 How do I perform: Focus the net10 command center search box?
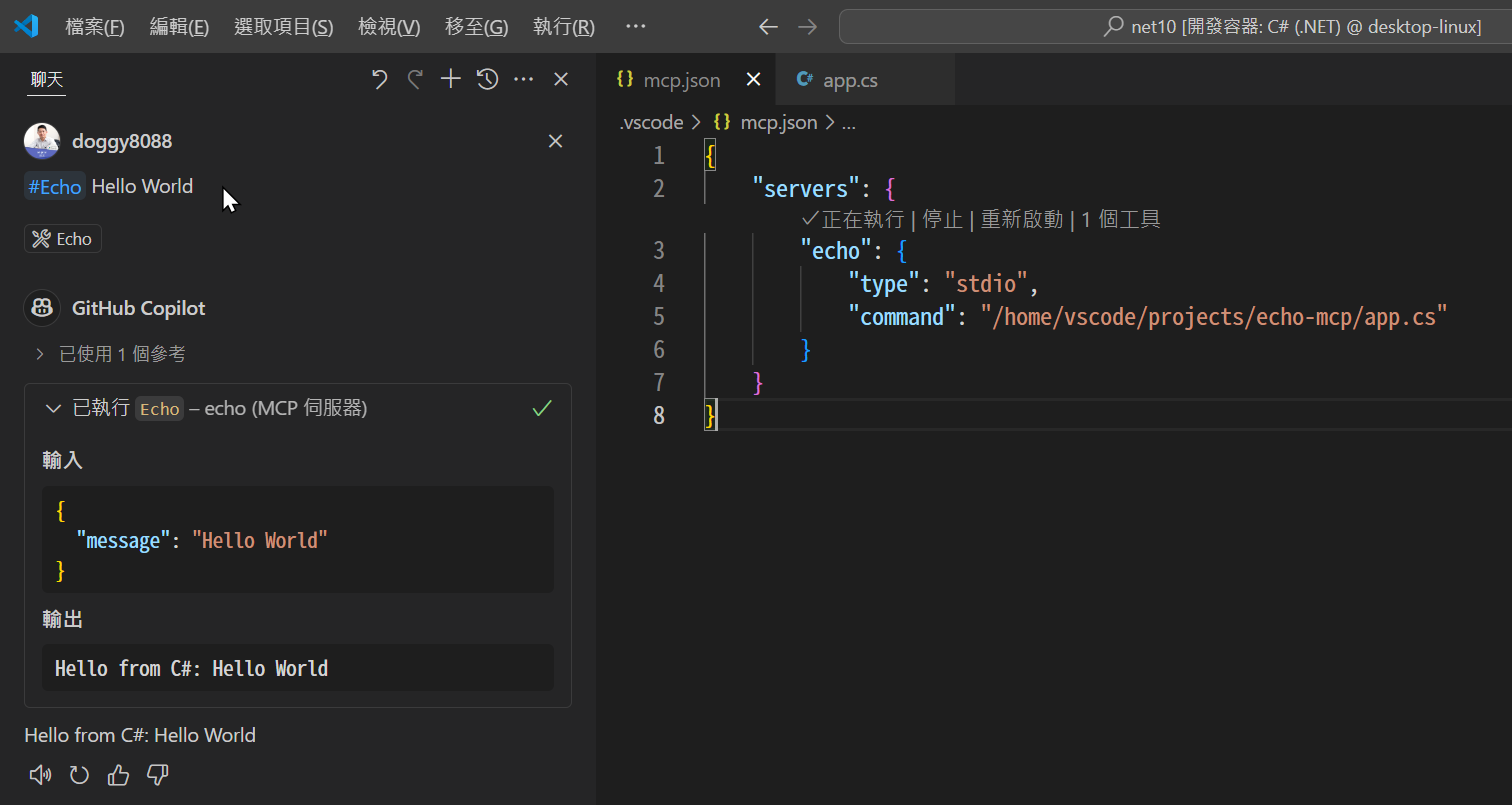pyautogui.click(x=1175, y=27)
